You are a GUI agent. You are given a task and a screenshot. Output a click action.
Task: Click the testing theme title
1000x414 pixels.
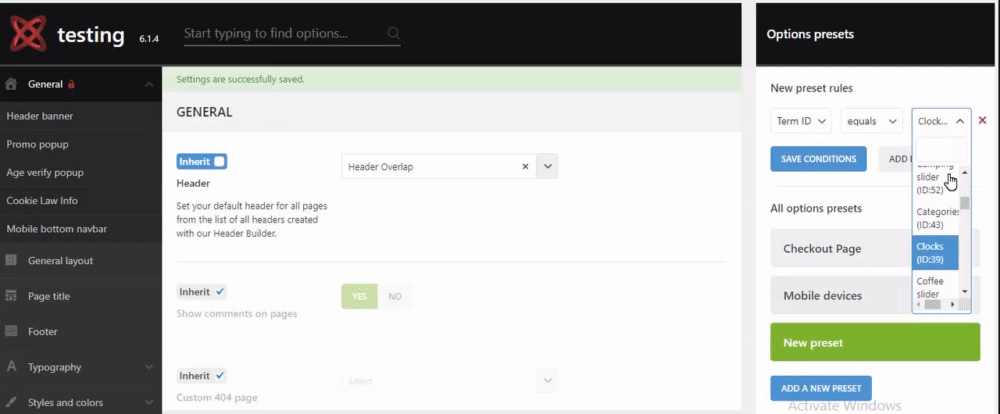91,34
